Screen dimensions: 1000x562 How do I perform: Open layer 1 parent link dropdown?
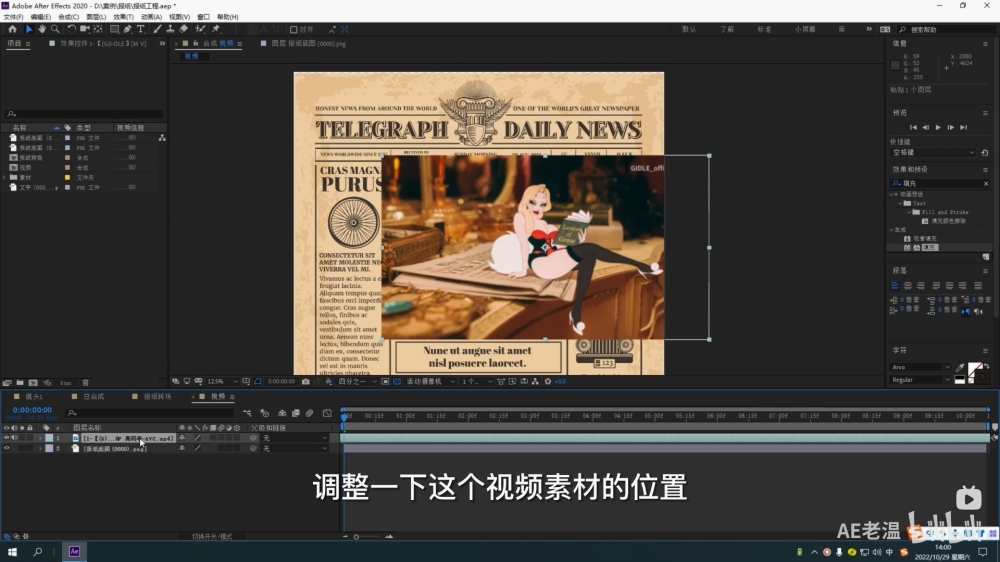(295, 438)
